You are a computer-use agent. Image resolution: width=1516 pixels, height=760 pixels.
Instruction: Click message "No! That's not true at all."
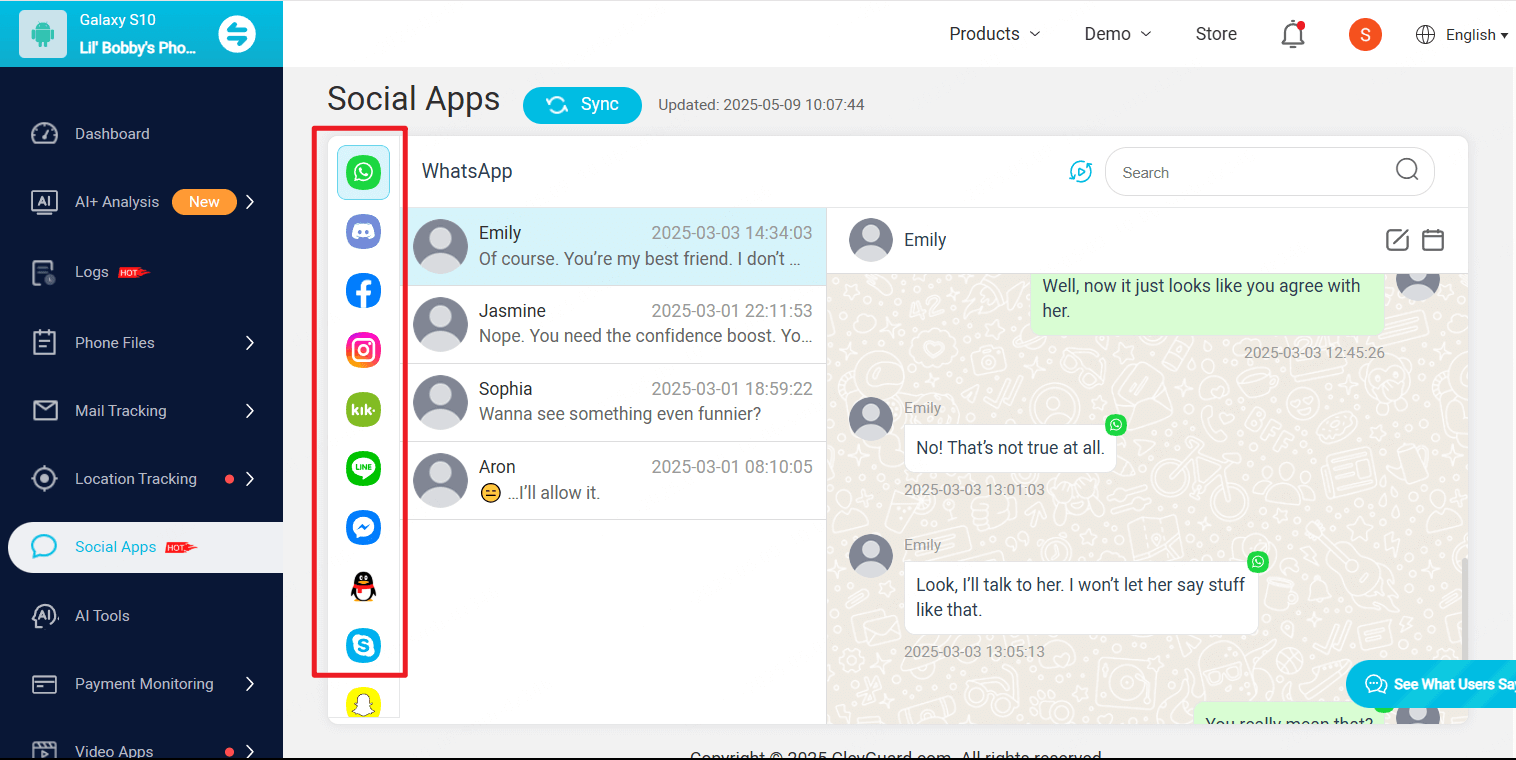point(1010,448)
